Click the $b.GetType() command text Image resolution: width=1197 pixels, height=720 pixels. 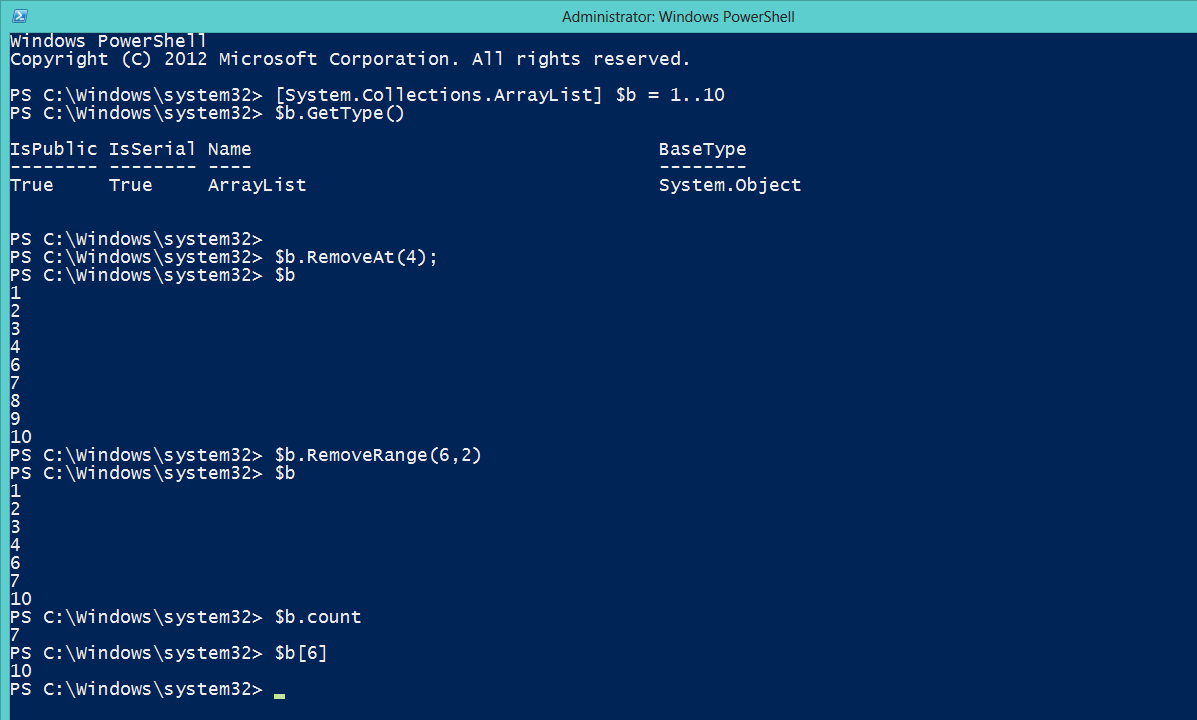(x=340, y=114)
